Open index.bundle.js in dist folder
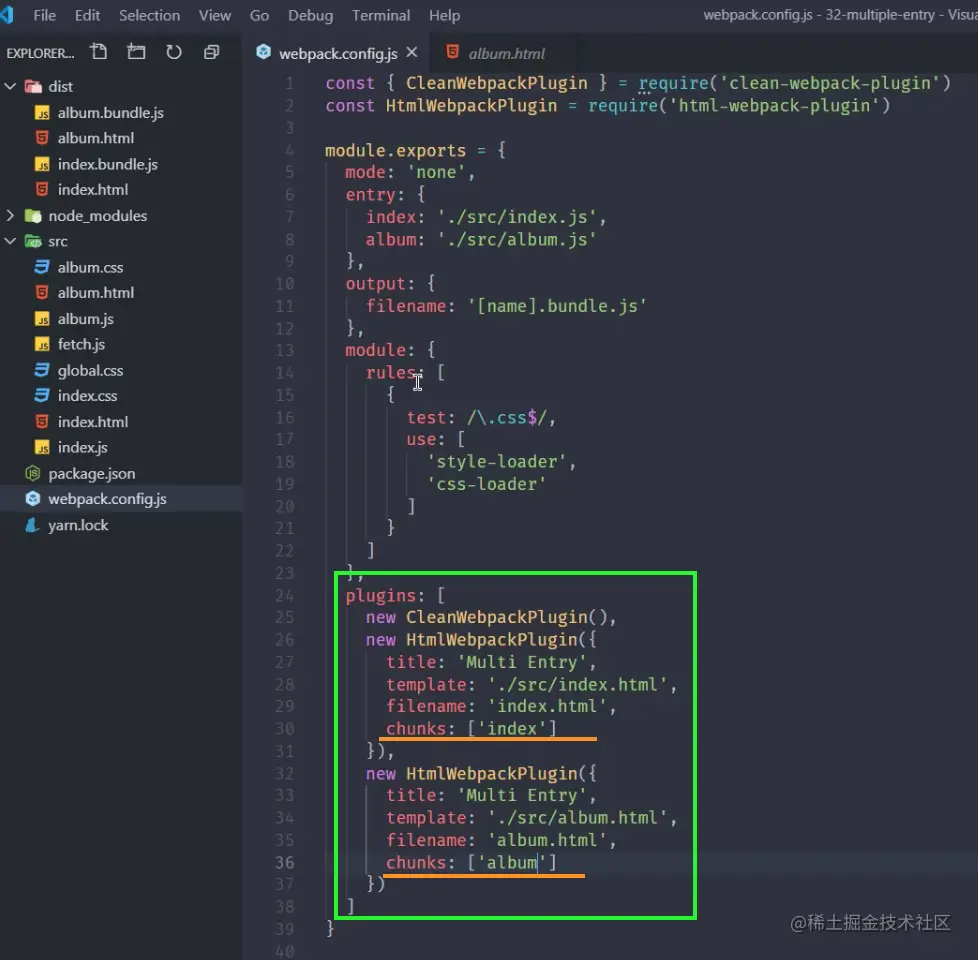The height and width of the screenshot is (960, 978). click(x=108, y=165)
